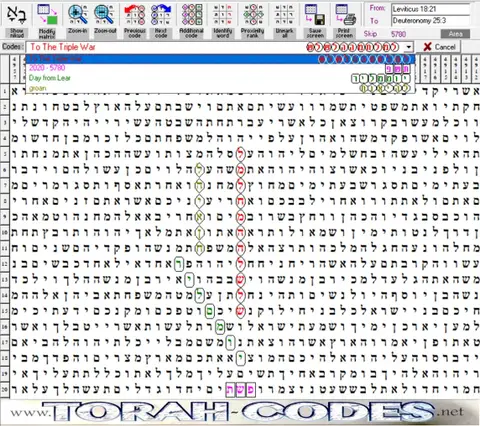Open the Proximity rank tool

(x=253, y=14)
